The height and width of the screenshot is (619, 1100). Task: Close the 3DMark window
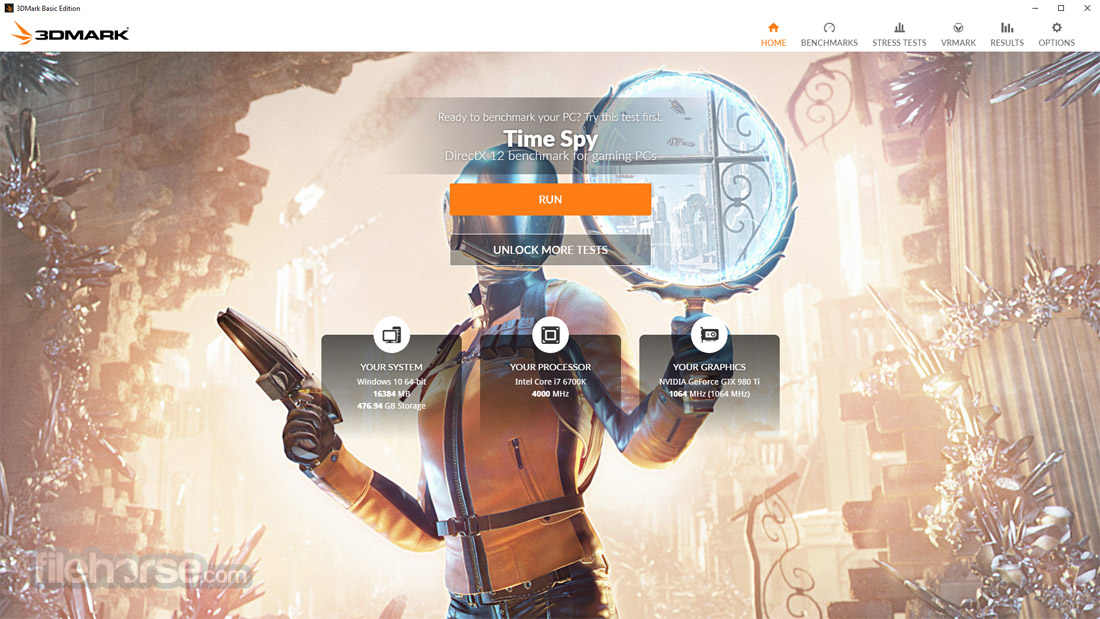point(1087,8)
